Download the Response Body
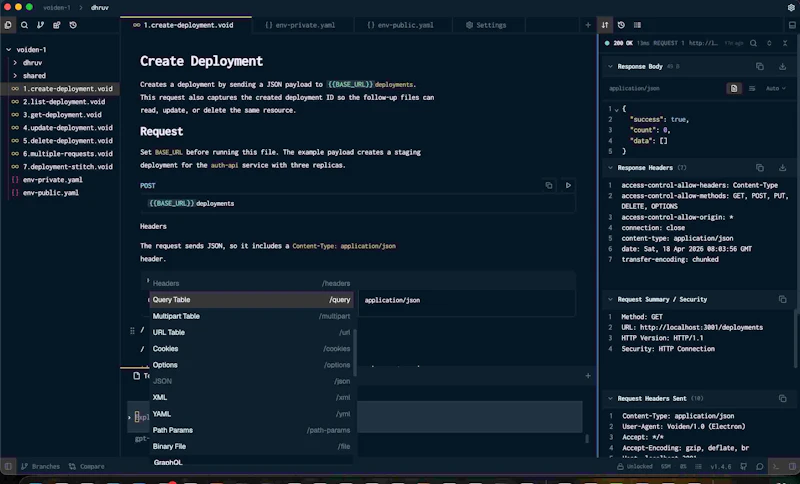 click(782, 66)
